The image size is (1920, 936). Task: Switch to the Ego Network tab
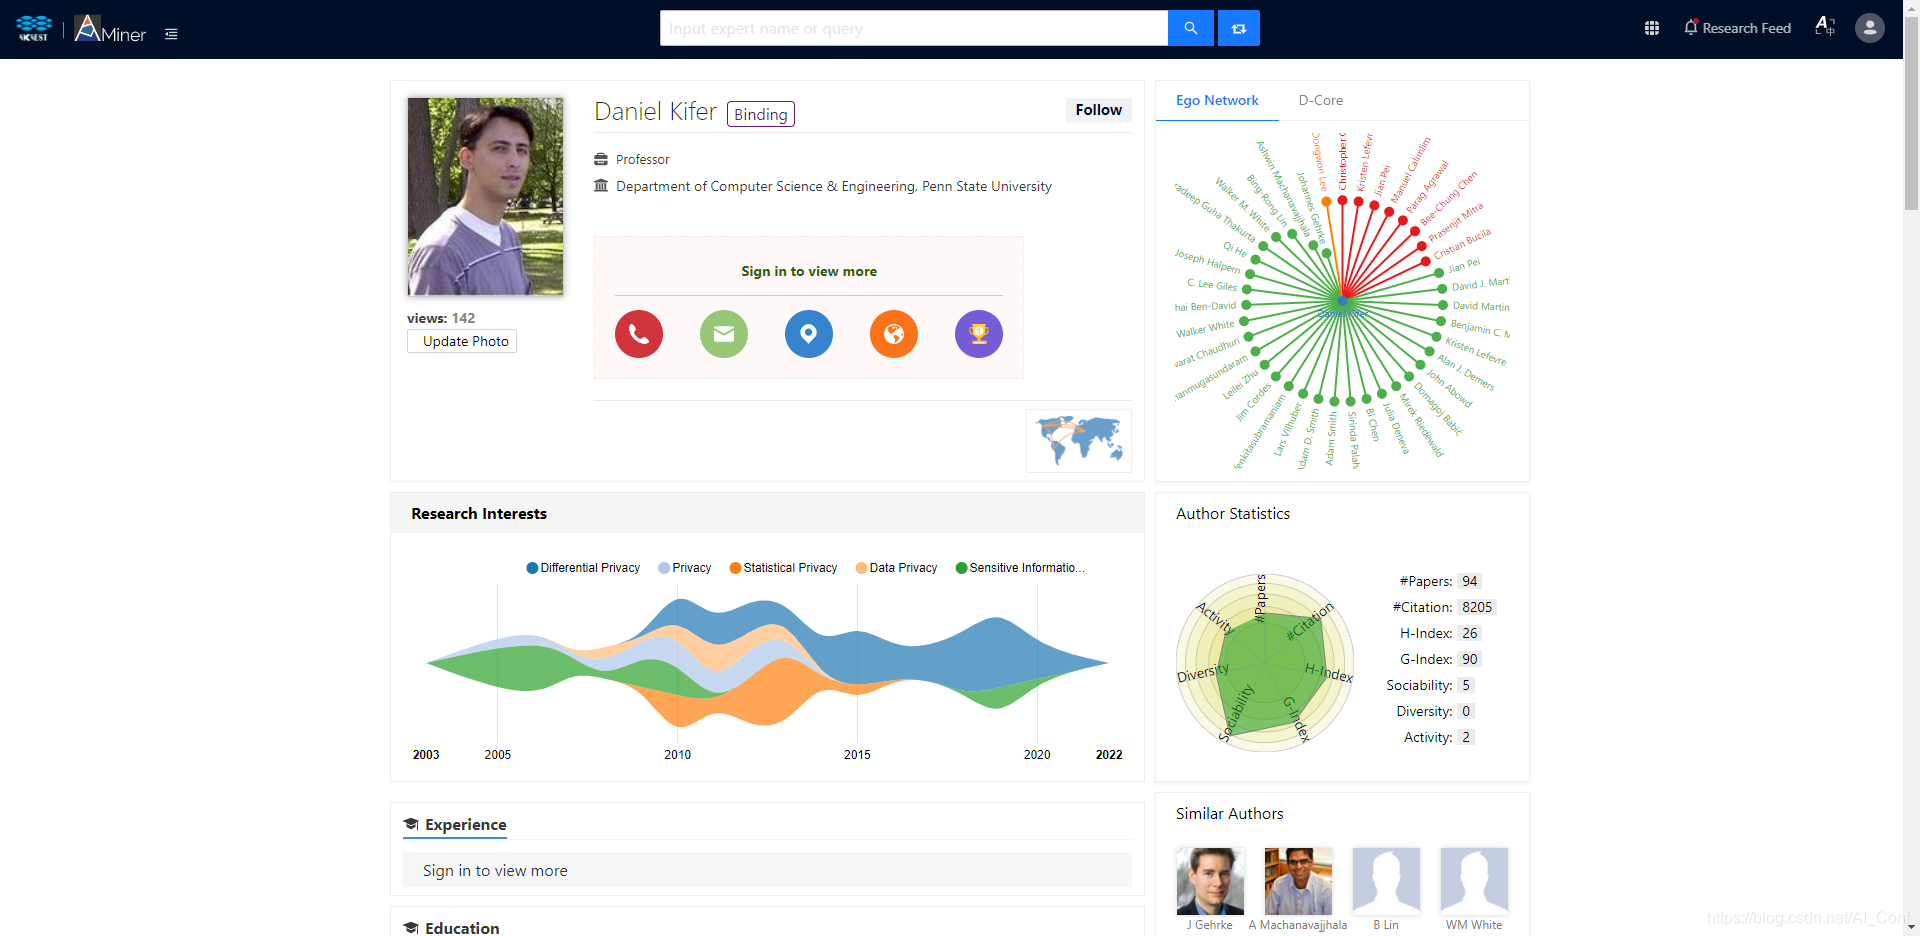pyautogui.click(x=1217, y=100)
